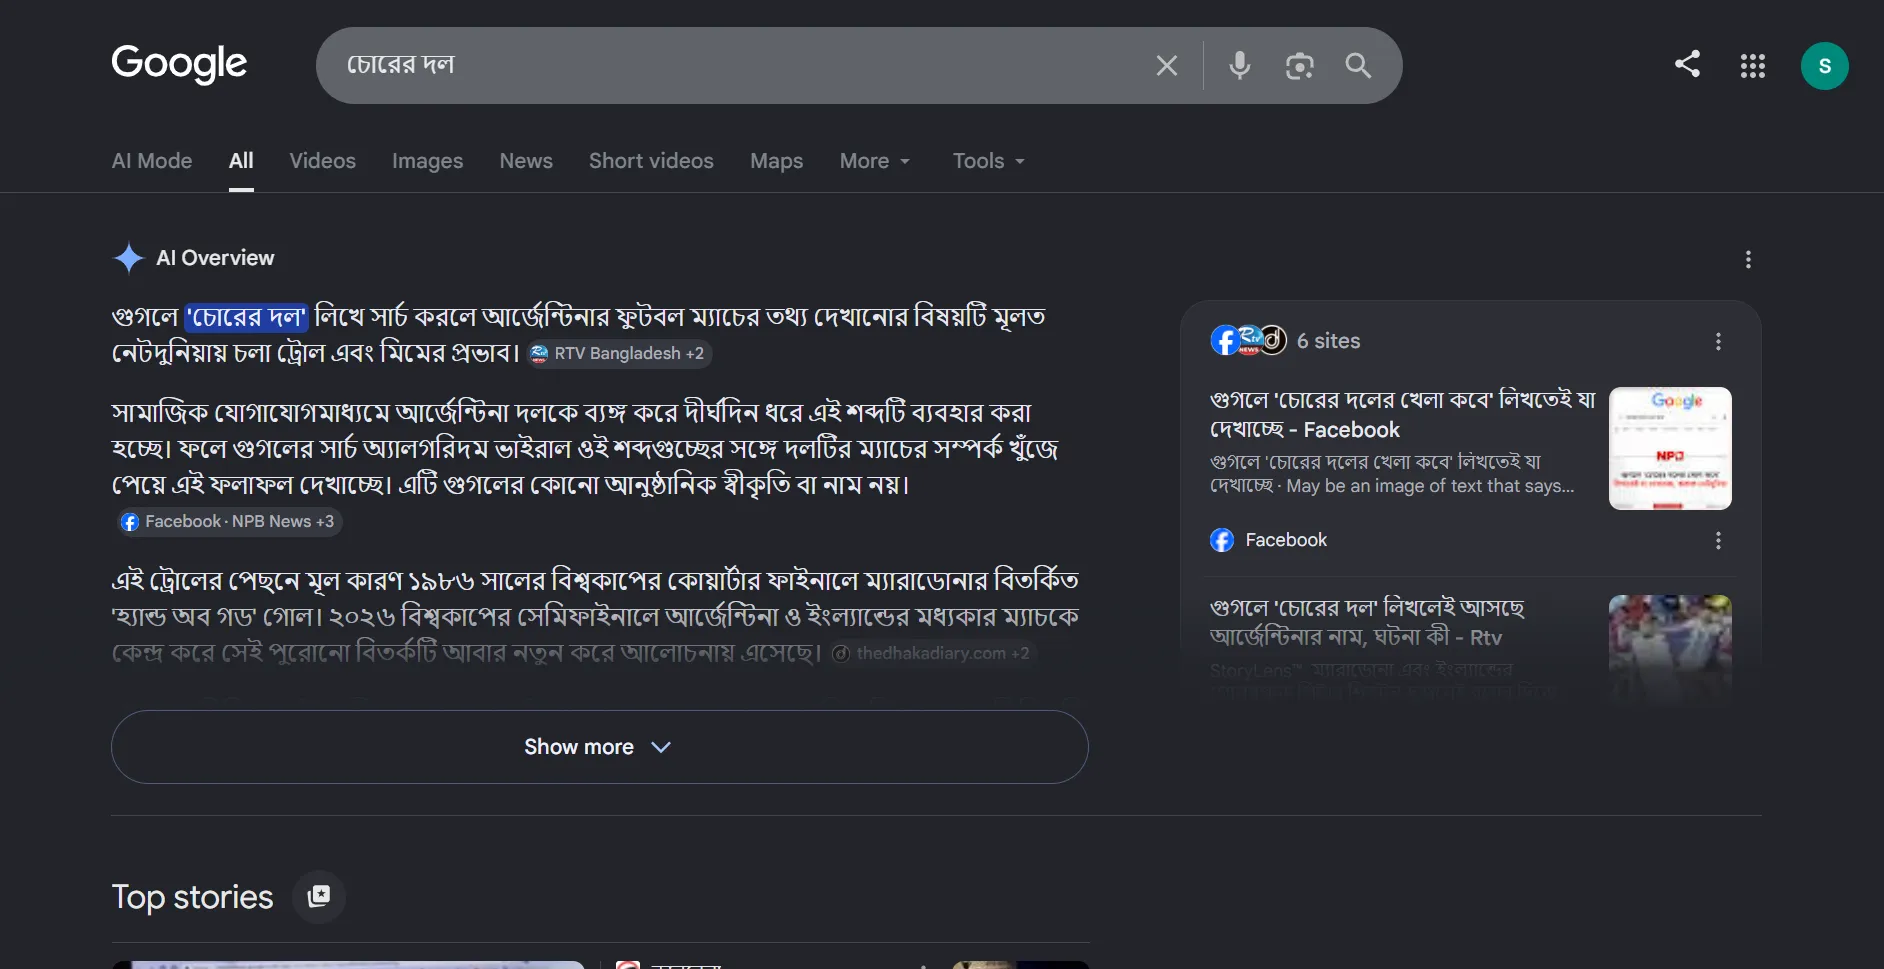Open the Rtv result title link
The image size is (1884, 969).
(1367, 622)
